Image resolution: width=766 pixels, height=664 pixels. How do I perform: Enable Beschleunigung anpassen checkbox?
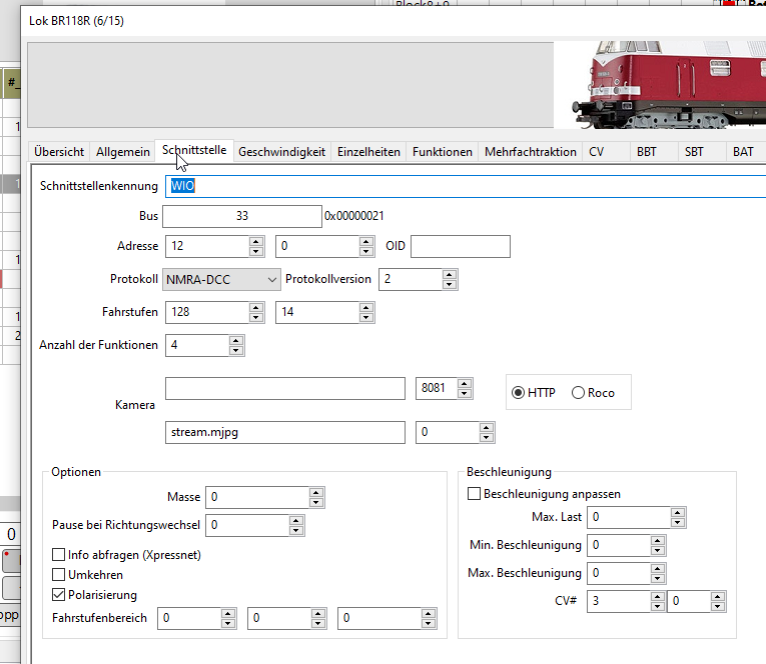click(474, 494)
